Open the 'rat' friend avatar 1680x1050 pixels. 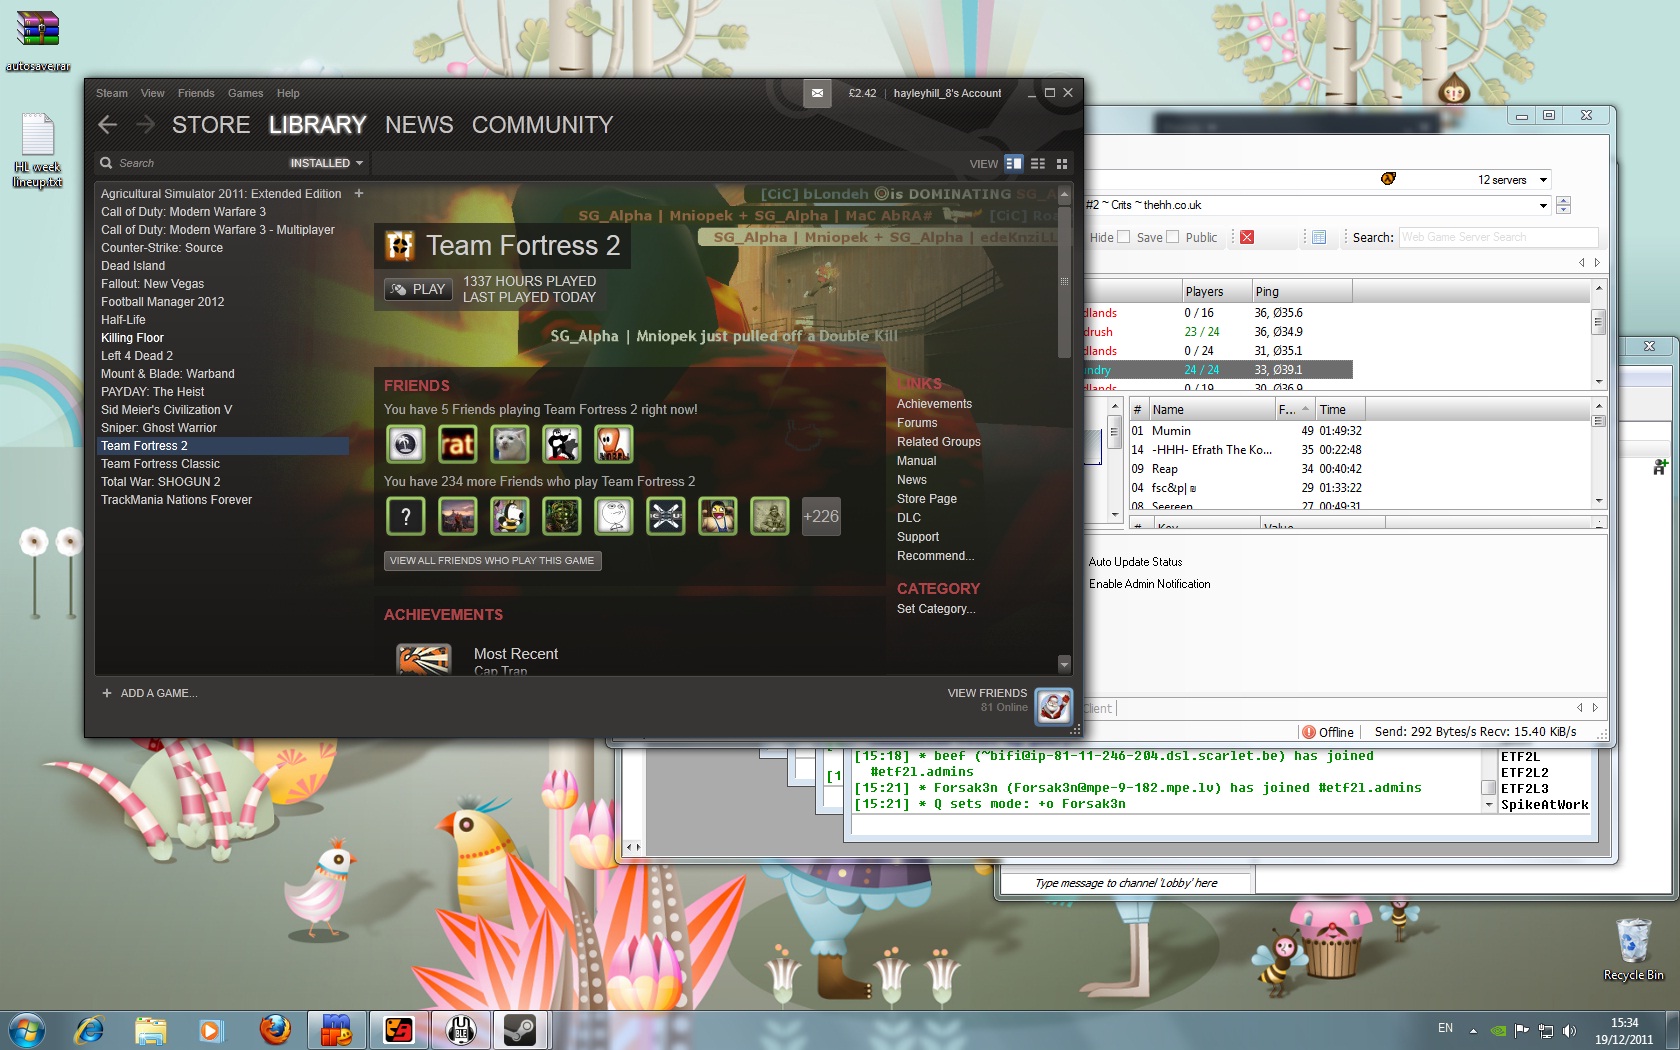[x=458, y=444]
